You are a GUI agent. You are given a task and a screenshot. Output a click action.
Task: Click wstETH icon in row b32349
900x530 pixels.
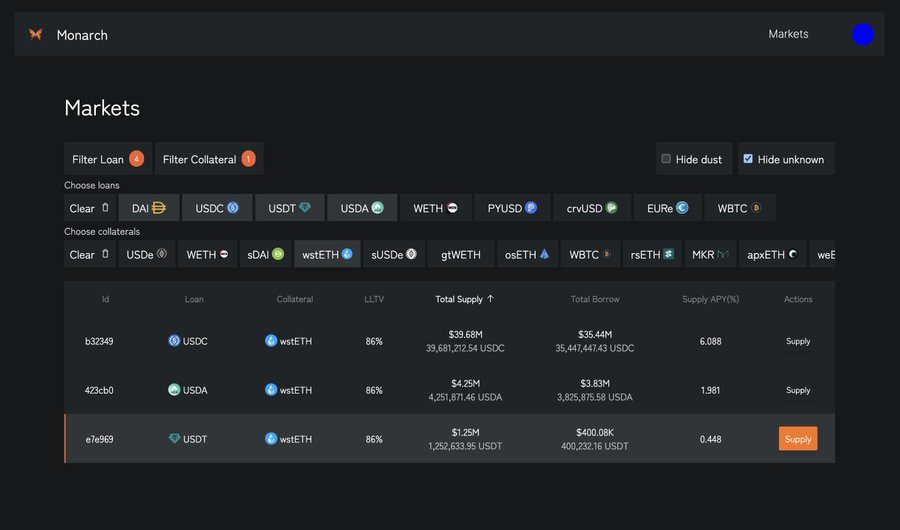point(271,341)
